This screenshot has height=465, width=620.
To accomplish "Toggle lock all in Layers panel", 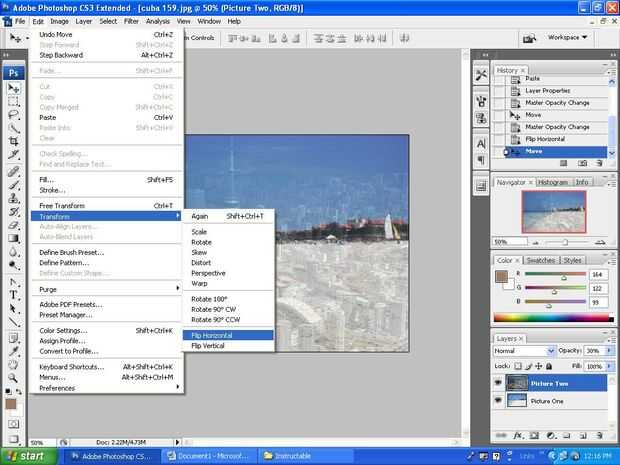I will (x=549, y=366).
